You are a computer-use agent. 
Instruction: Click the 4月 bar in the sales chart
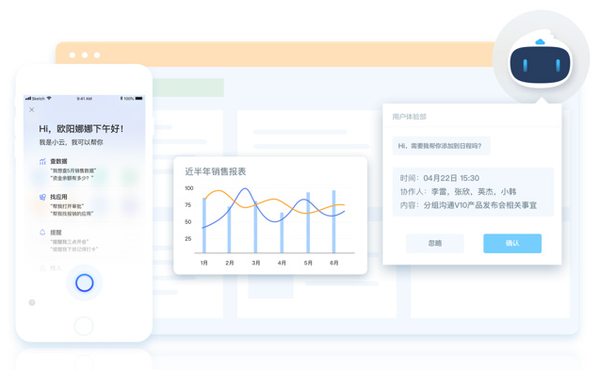(x=282, y=233)
